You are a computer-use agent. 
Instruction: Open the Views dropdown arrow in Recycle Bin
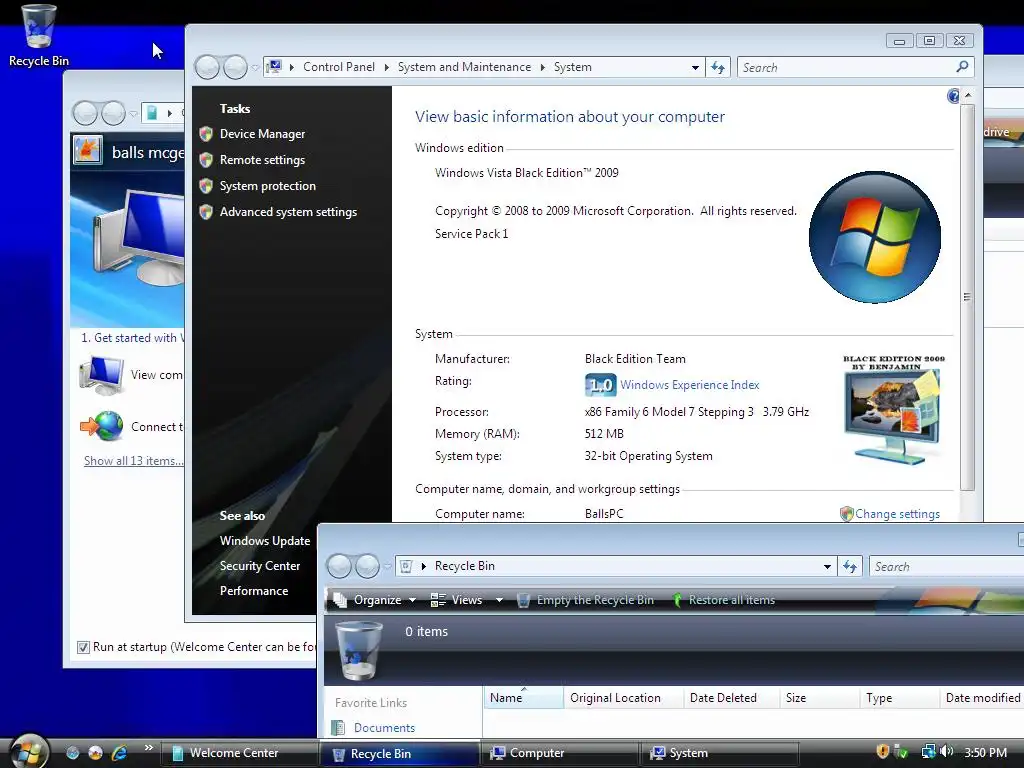499,600
